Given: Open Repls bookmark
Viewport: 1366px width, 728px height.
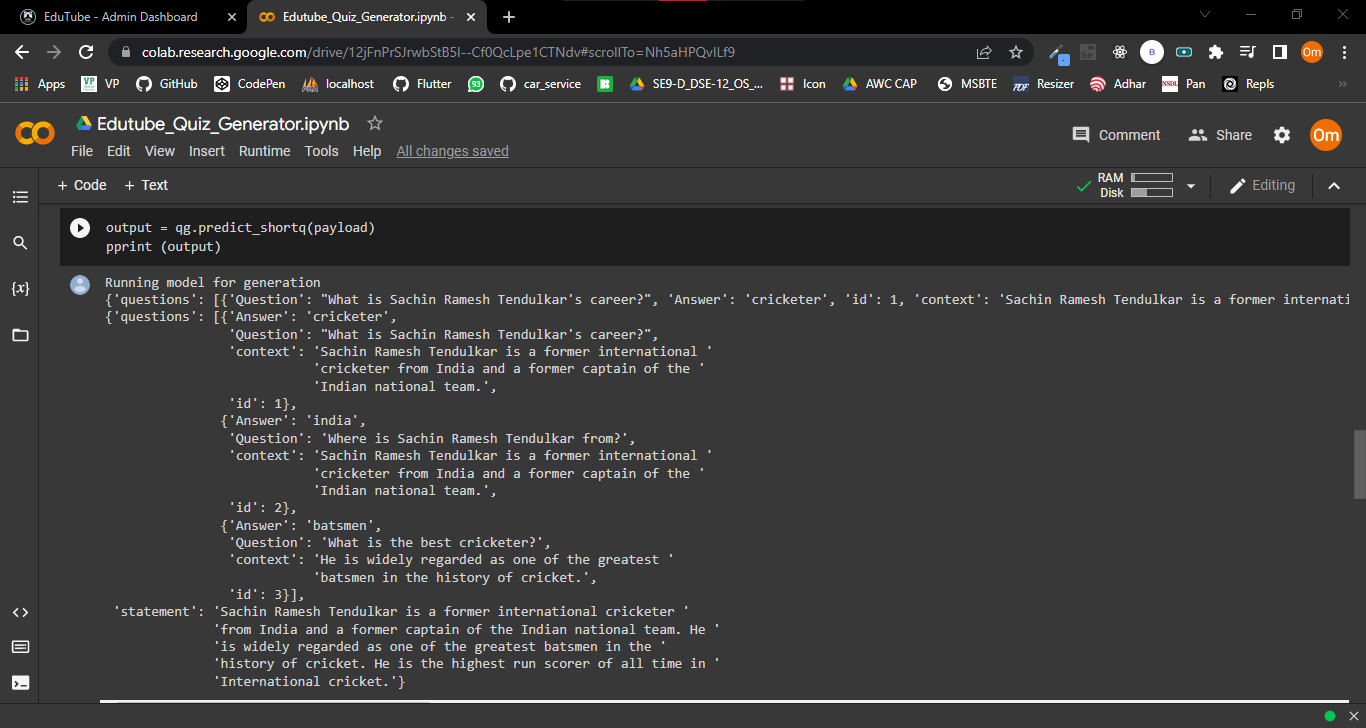Looking at the screenshot, I should (1248, 84).
